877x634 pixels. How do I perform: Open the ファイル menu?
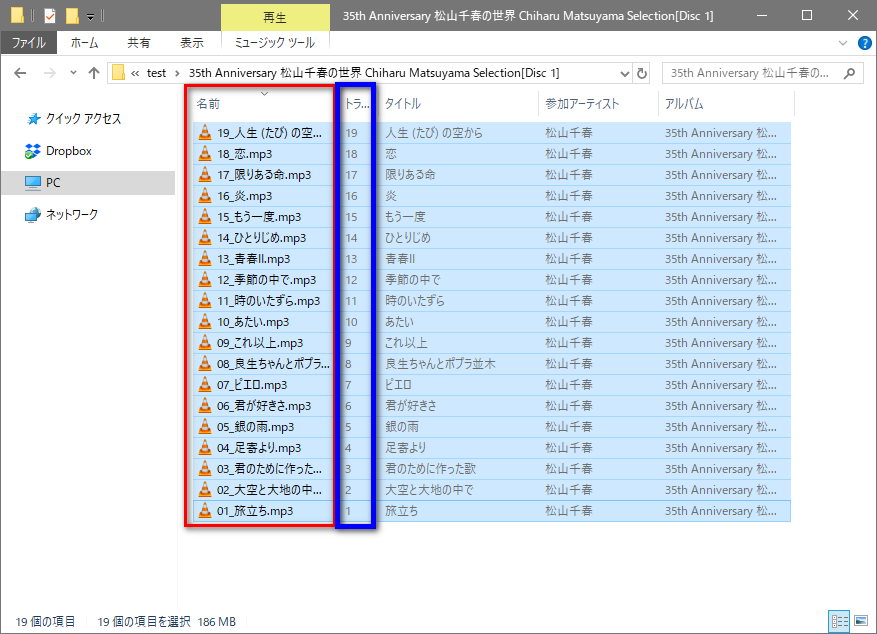click(x=28, y=43)
